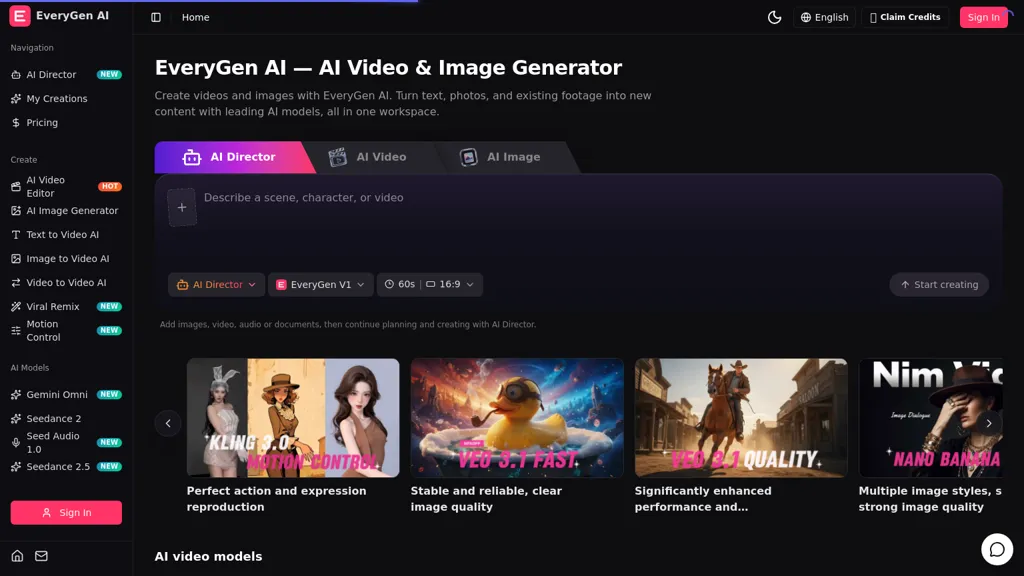The image size is (1024, 576).
Task: Toggle the sidebar panel icon
Action: click(156, 18)
